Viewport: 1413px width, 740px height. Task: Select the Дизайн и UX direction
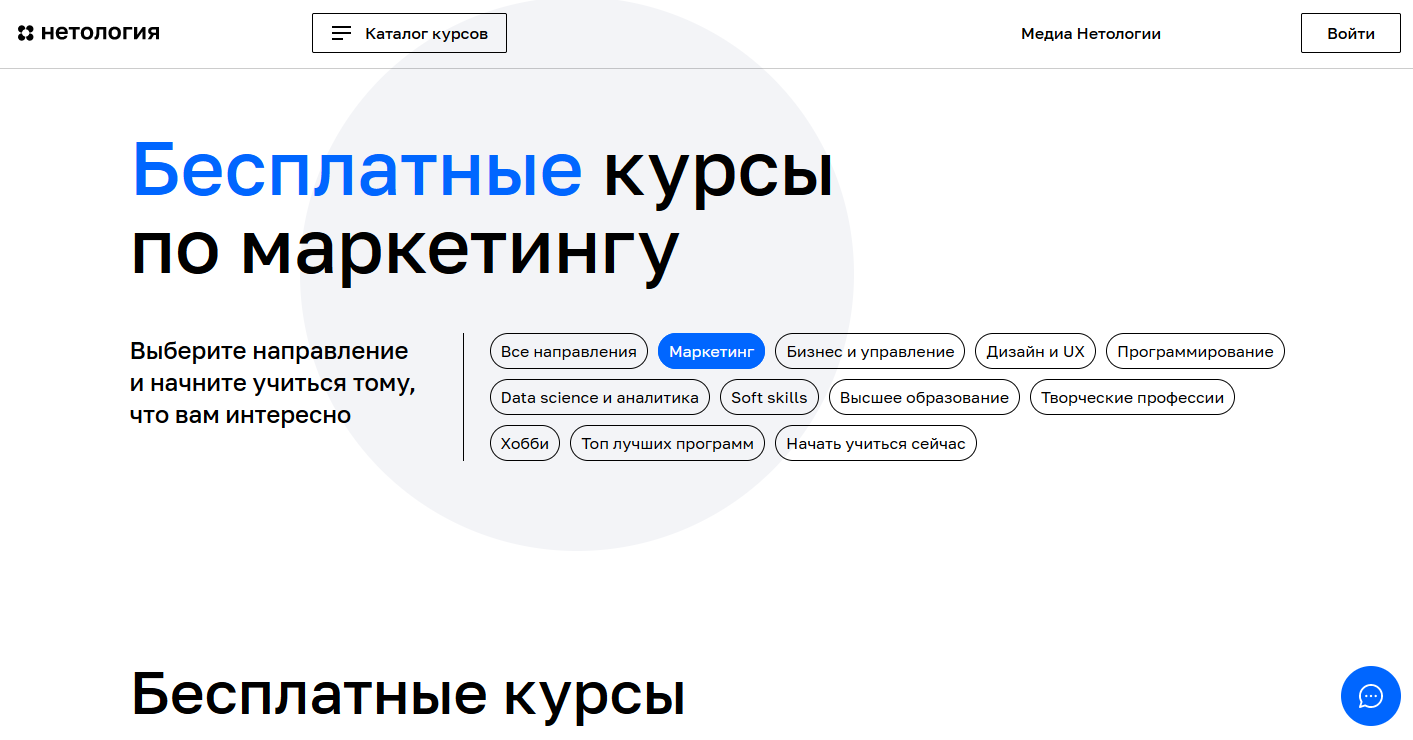[1035, 351]
